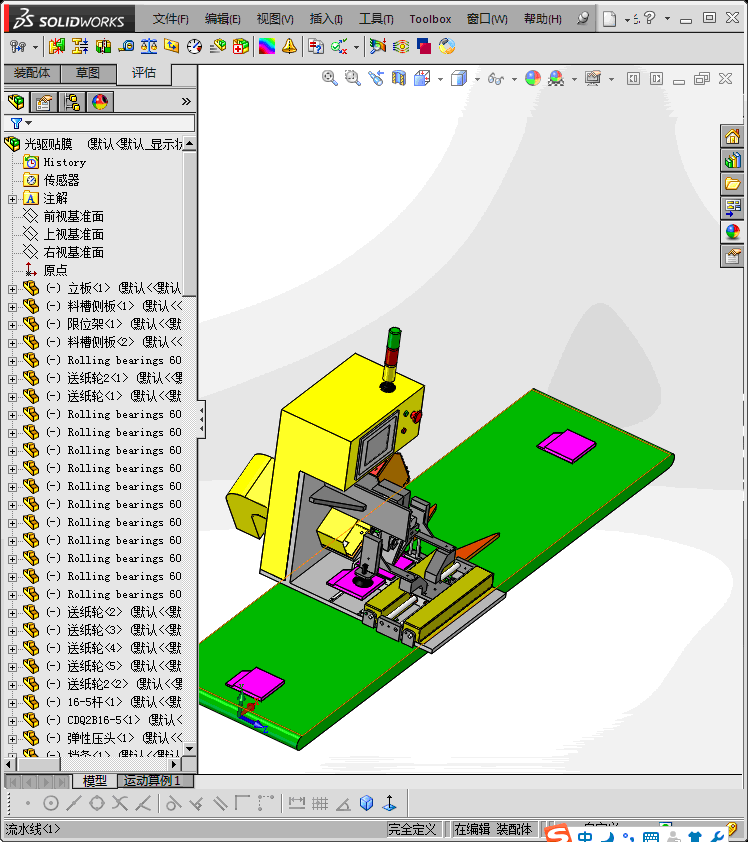Click the Curvature rainbow display icon

[x=267, y=47]
